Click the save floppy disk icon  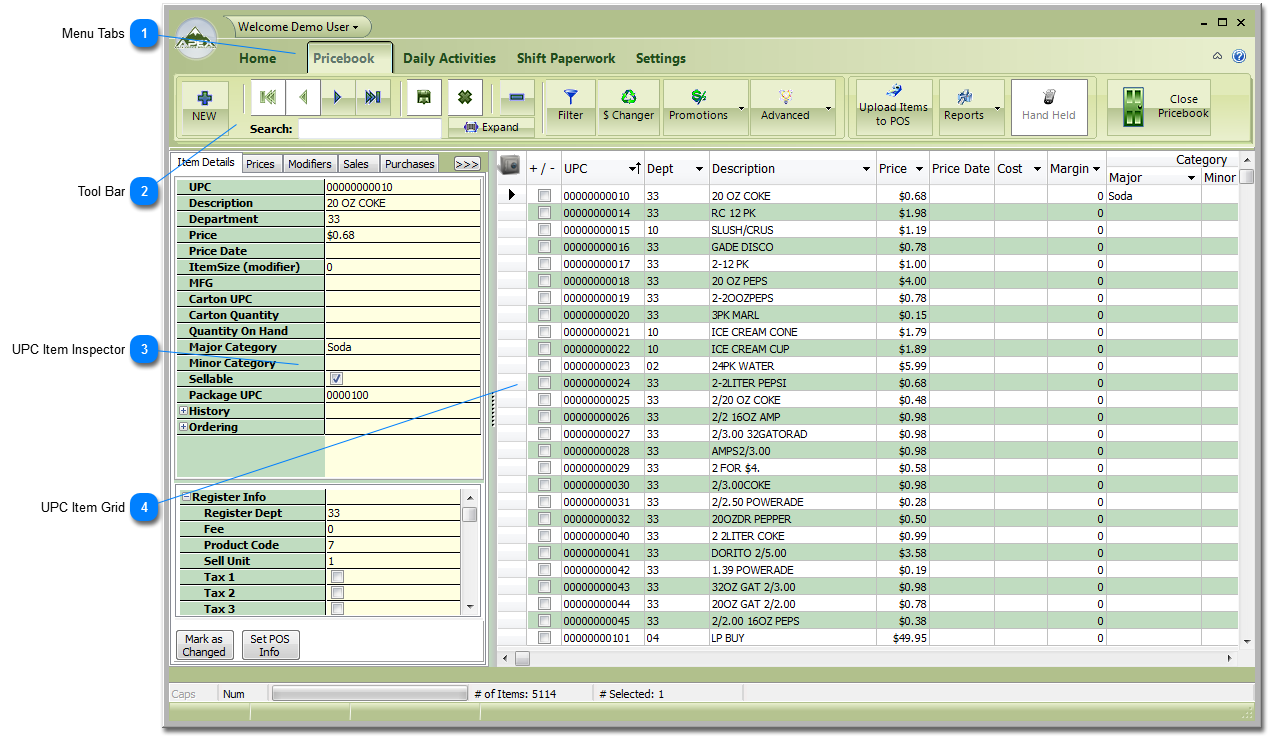pyautogui.click(x=424, y=97)
